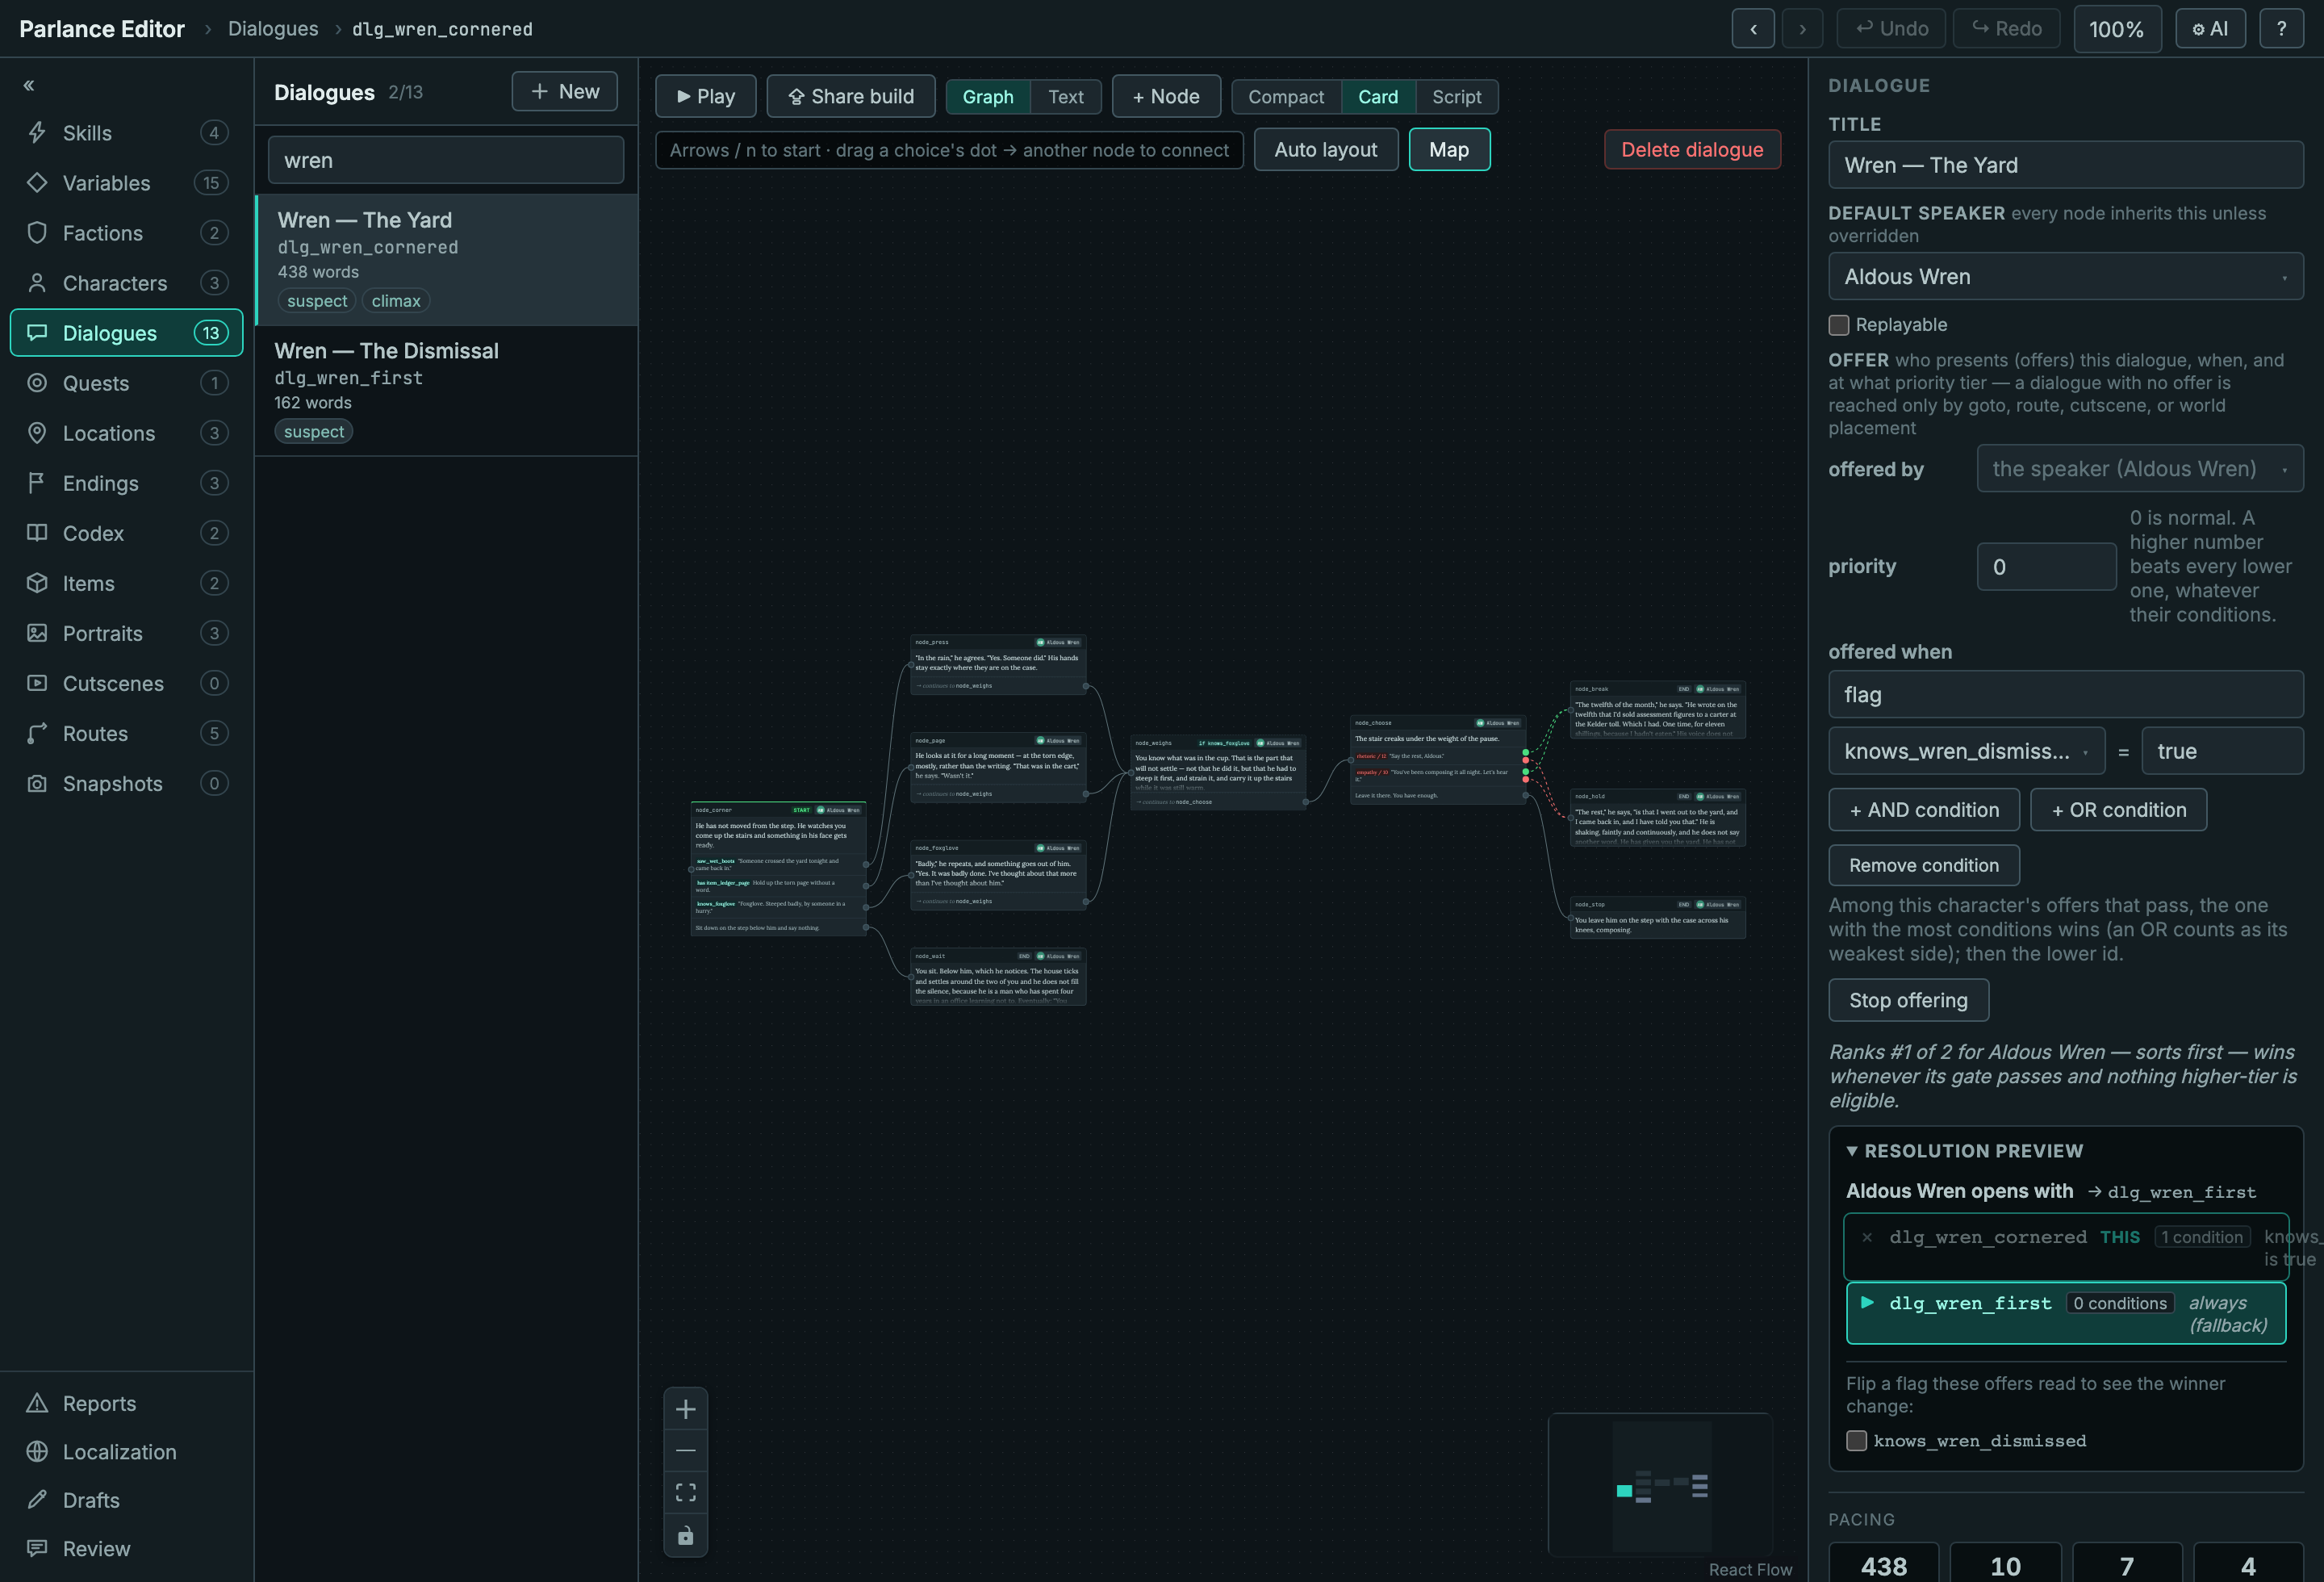Toggle graph interactivity with the lock icon

[685, 1535]
